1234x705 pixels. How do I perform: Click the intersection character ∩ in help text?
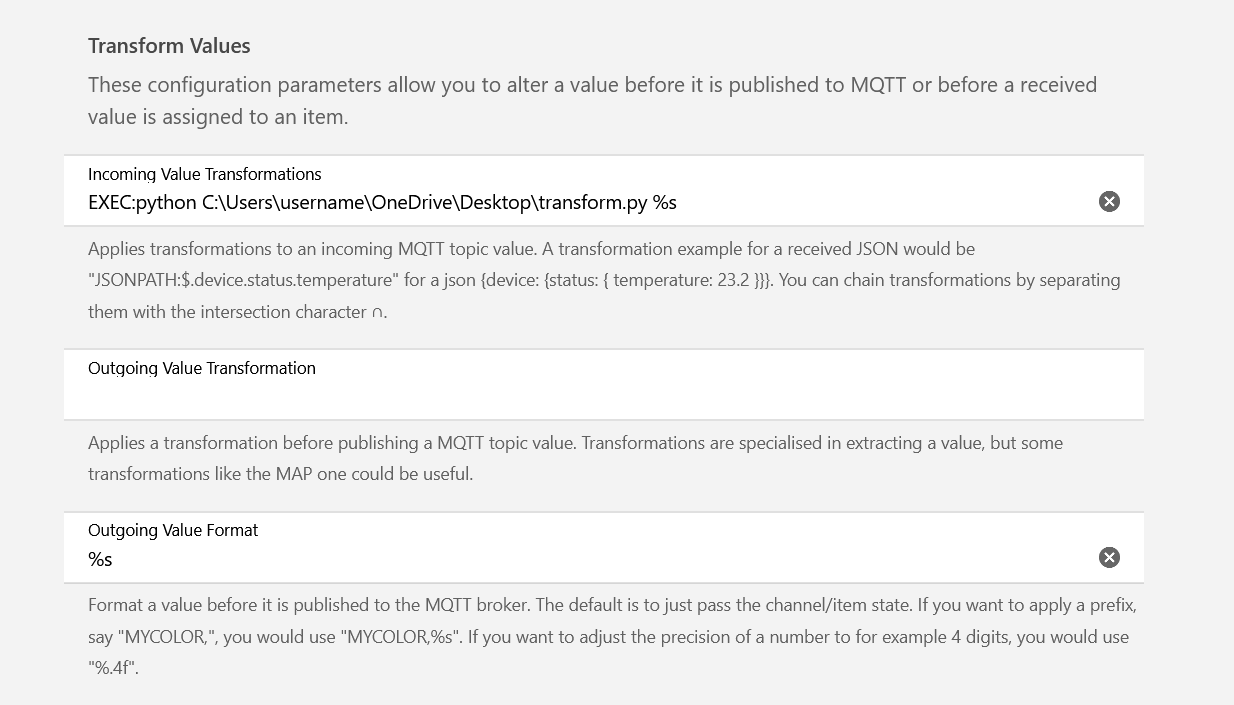click(x=377, y=313)
